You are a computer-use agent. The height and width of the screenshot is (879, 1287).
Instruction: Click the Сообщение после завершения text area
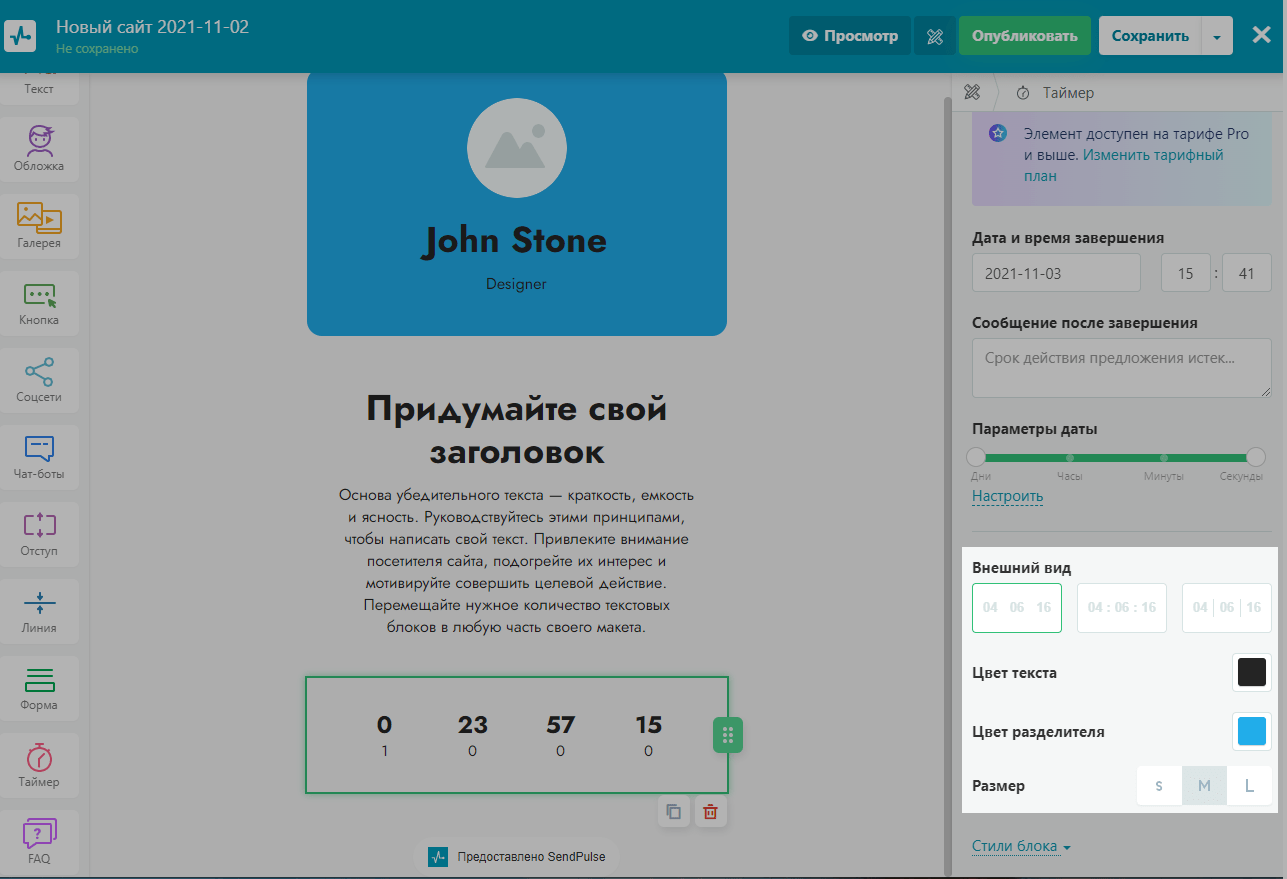(x=1120, y=367)
